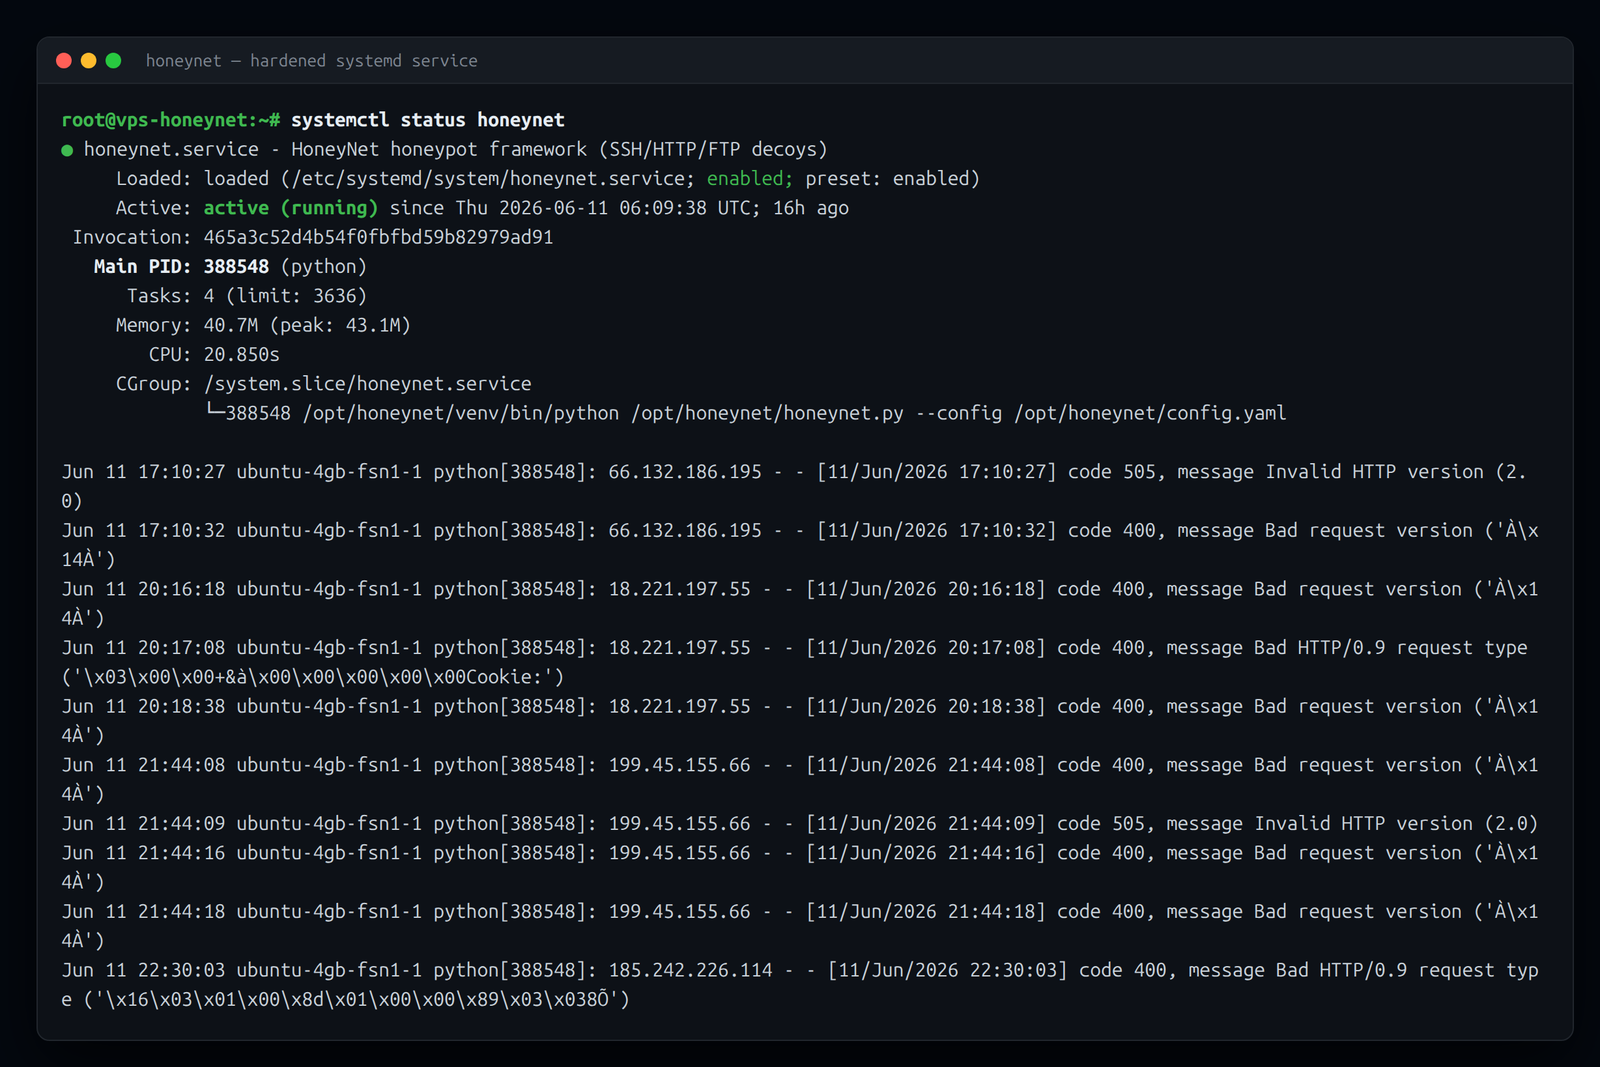Viewport: 1600px width, 1067px height.
Task: Click IP '18.221.197.55' in the 20:16:18 entry
Action: (x=679, y=589)
